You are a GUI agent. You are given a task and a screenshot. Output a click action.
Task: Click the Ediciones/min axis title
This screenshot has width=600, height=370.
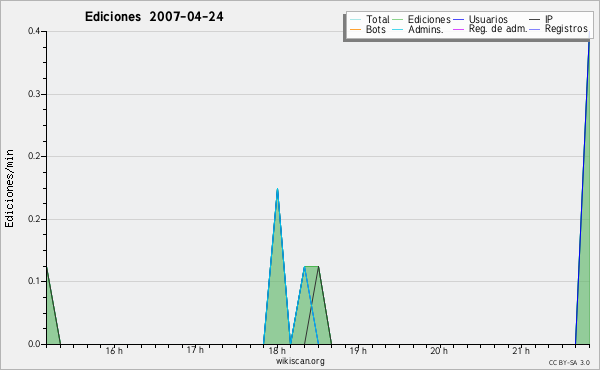(9, 188)
